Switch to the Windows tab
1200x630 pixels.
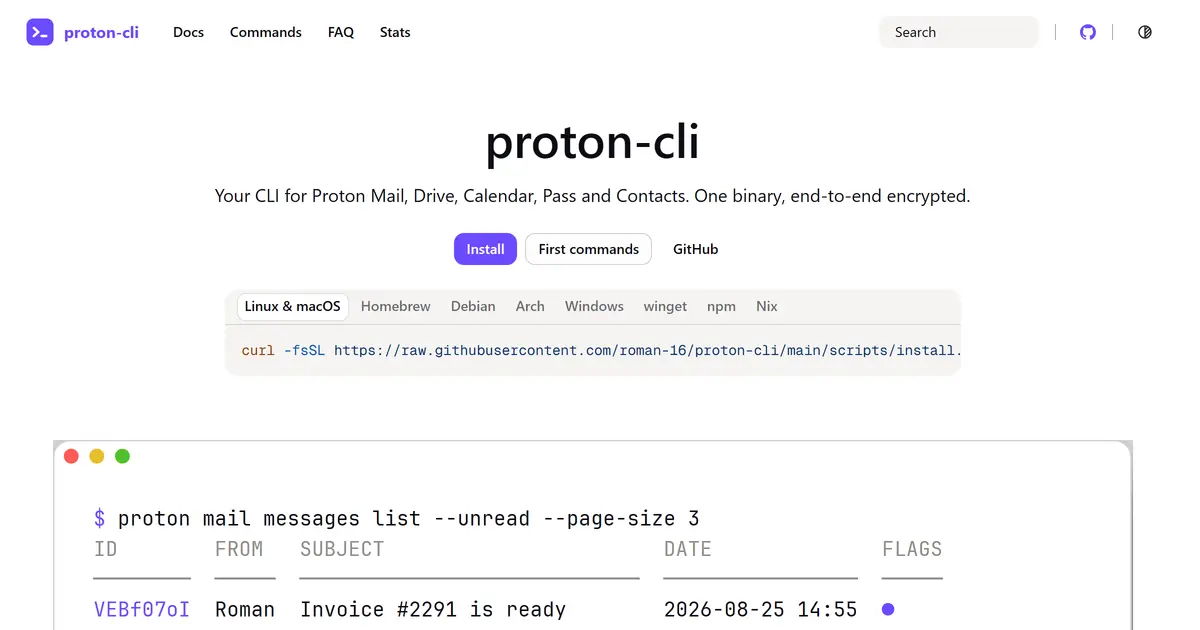tap(594, 306)
